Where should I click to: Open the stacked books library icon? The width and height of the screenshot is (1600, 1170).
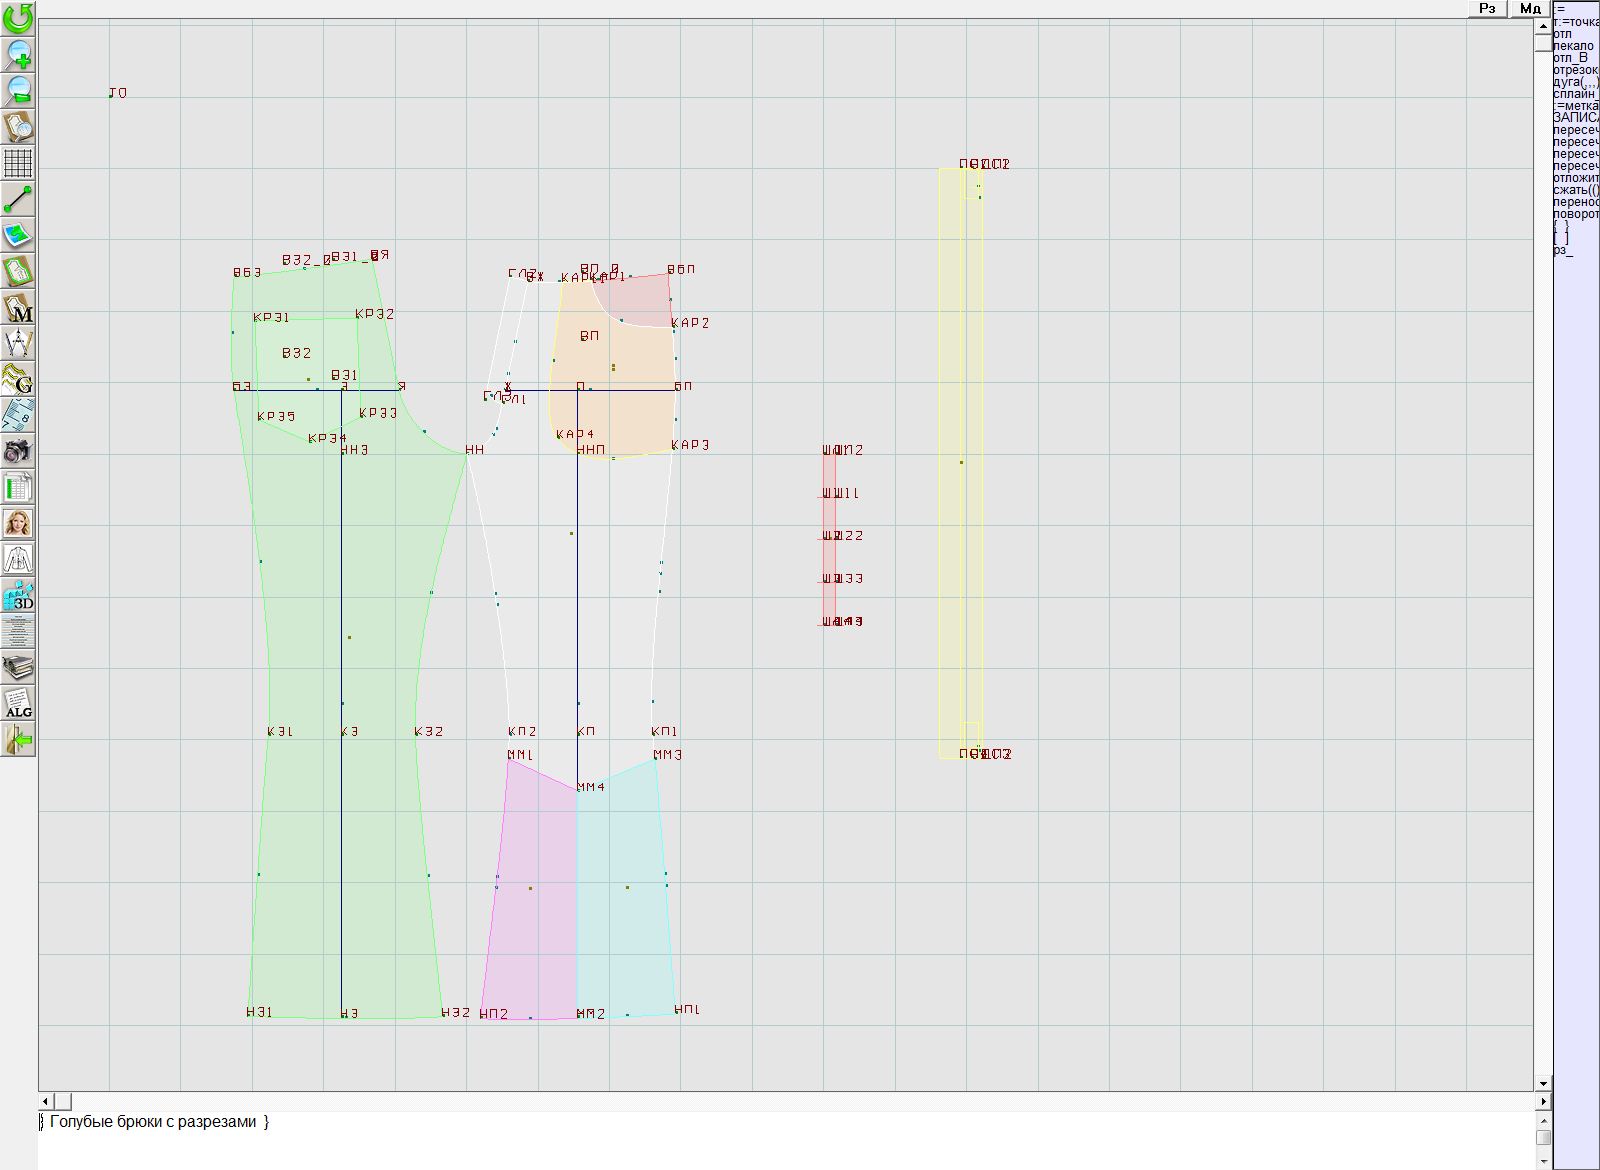click(x=18, y=667)
